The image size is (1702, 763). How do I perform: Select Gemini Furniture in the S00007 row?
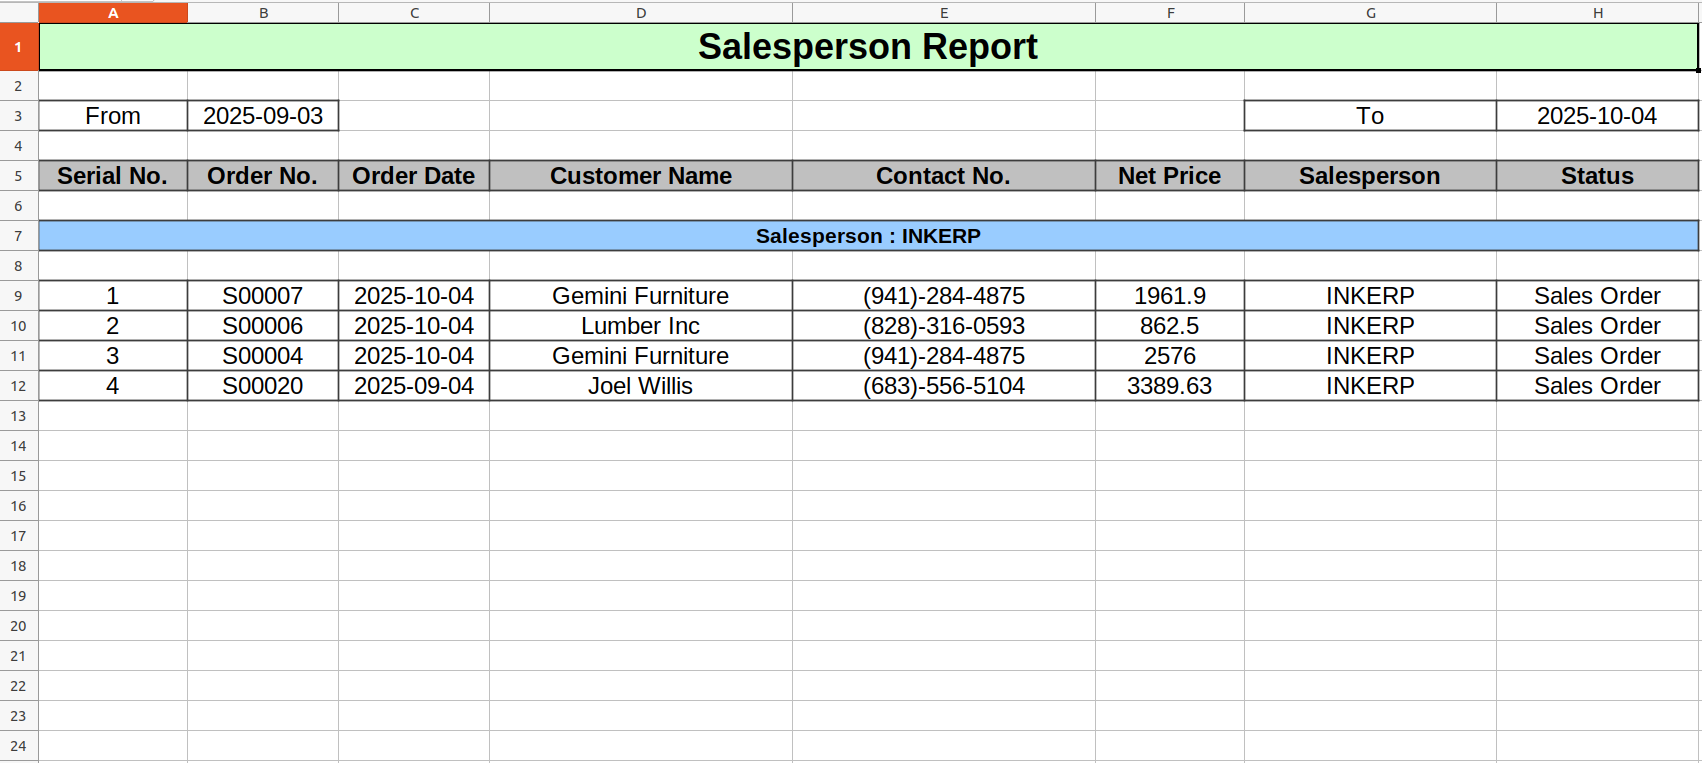pos(641,296)
